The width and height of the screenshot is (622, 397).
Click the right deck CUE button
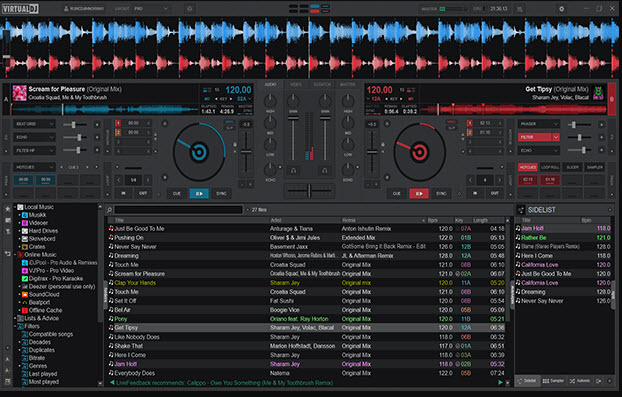tap(397, 194)
